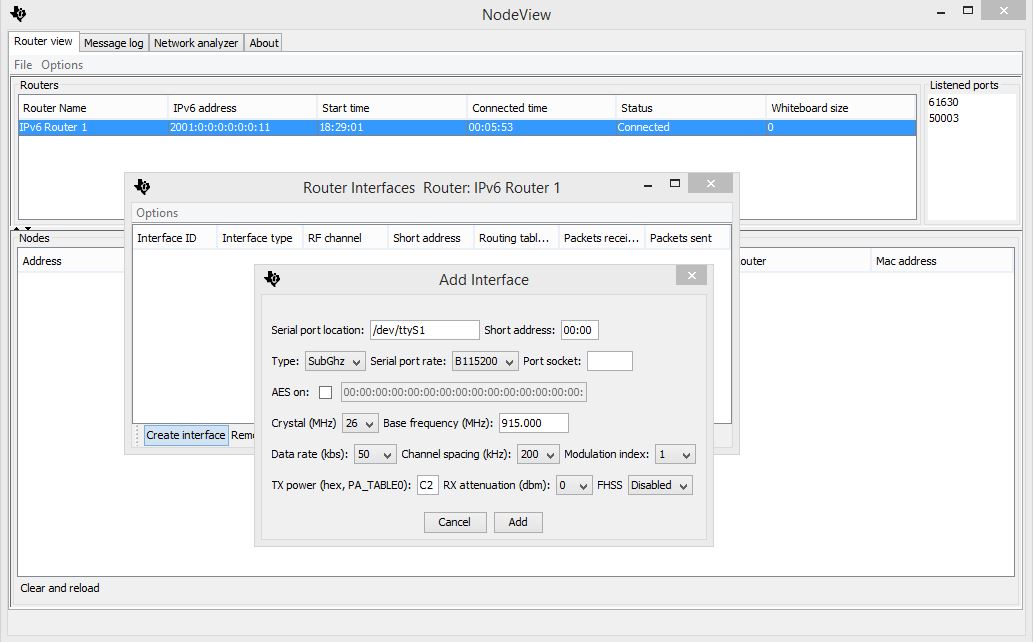
Task: Open the Modulation index dropdown
Action: tap(675, 454)
